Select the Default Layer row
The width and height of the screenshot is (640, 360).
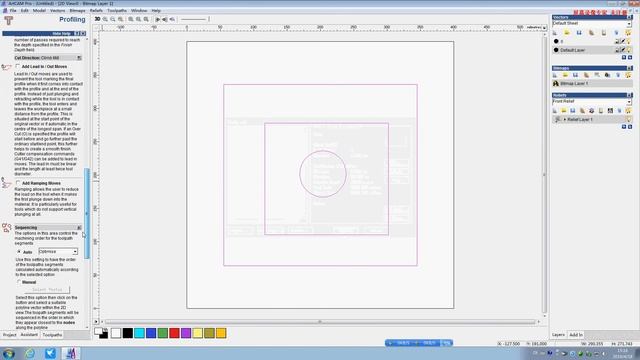point(592,50)
